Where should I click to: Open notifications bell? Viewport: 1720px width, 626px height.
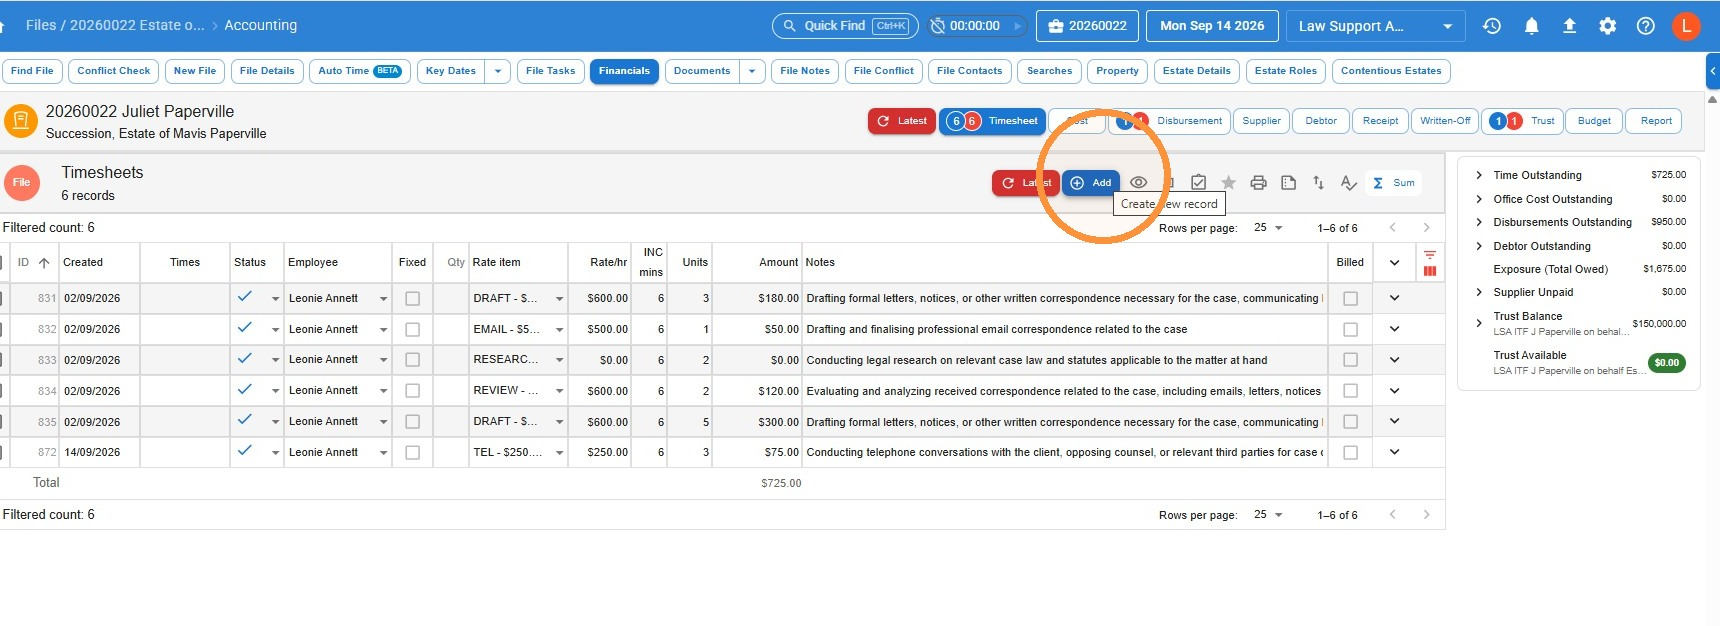point(1531,26)
